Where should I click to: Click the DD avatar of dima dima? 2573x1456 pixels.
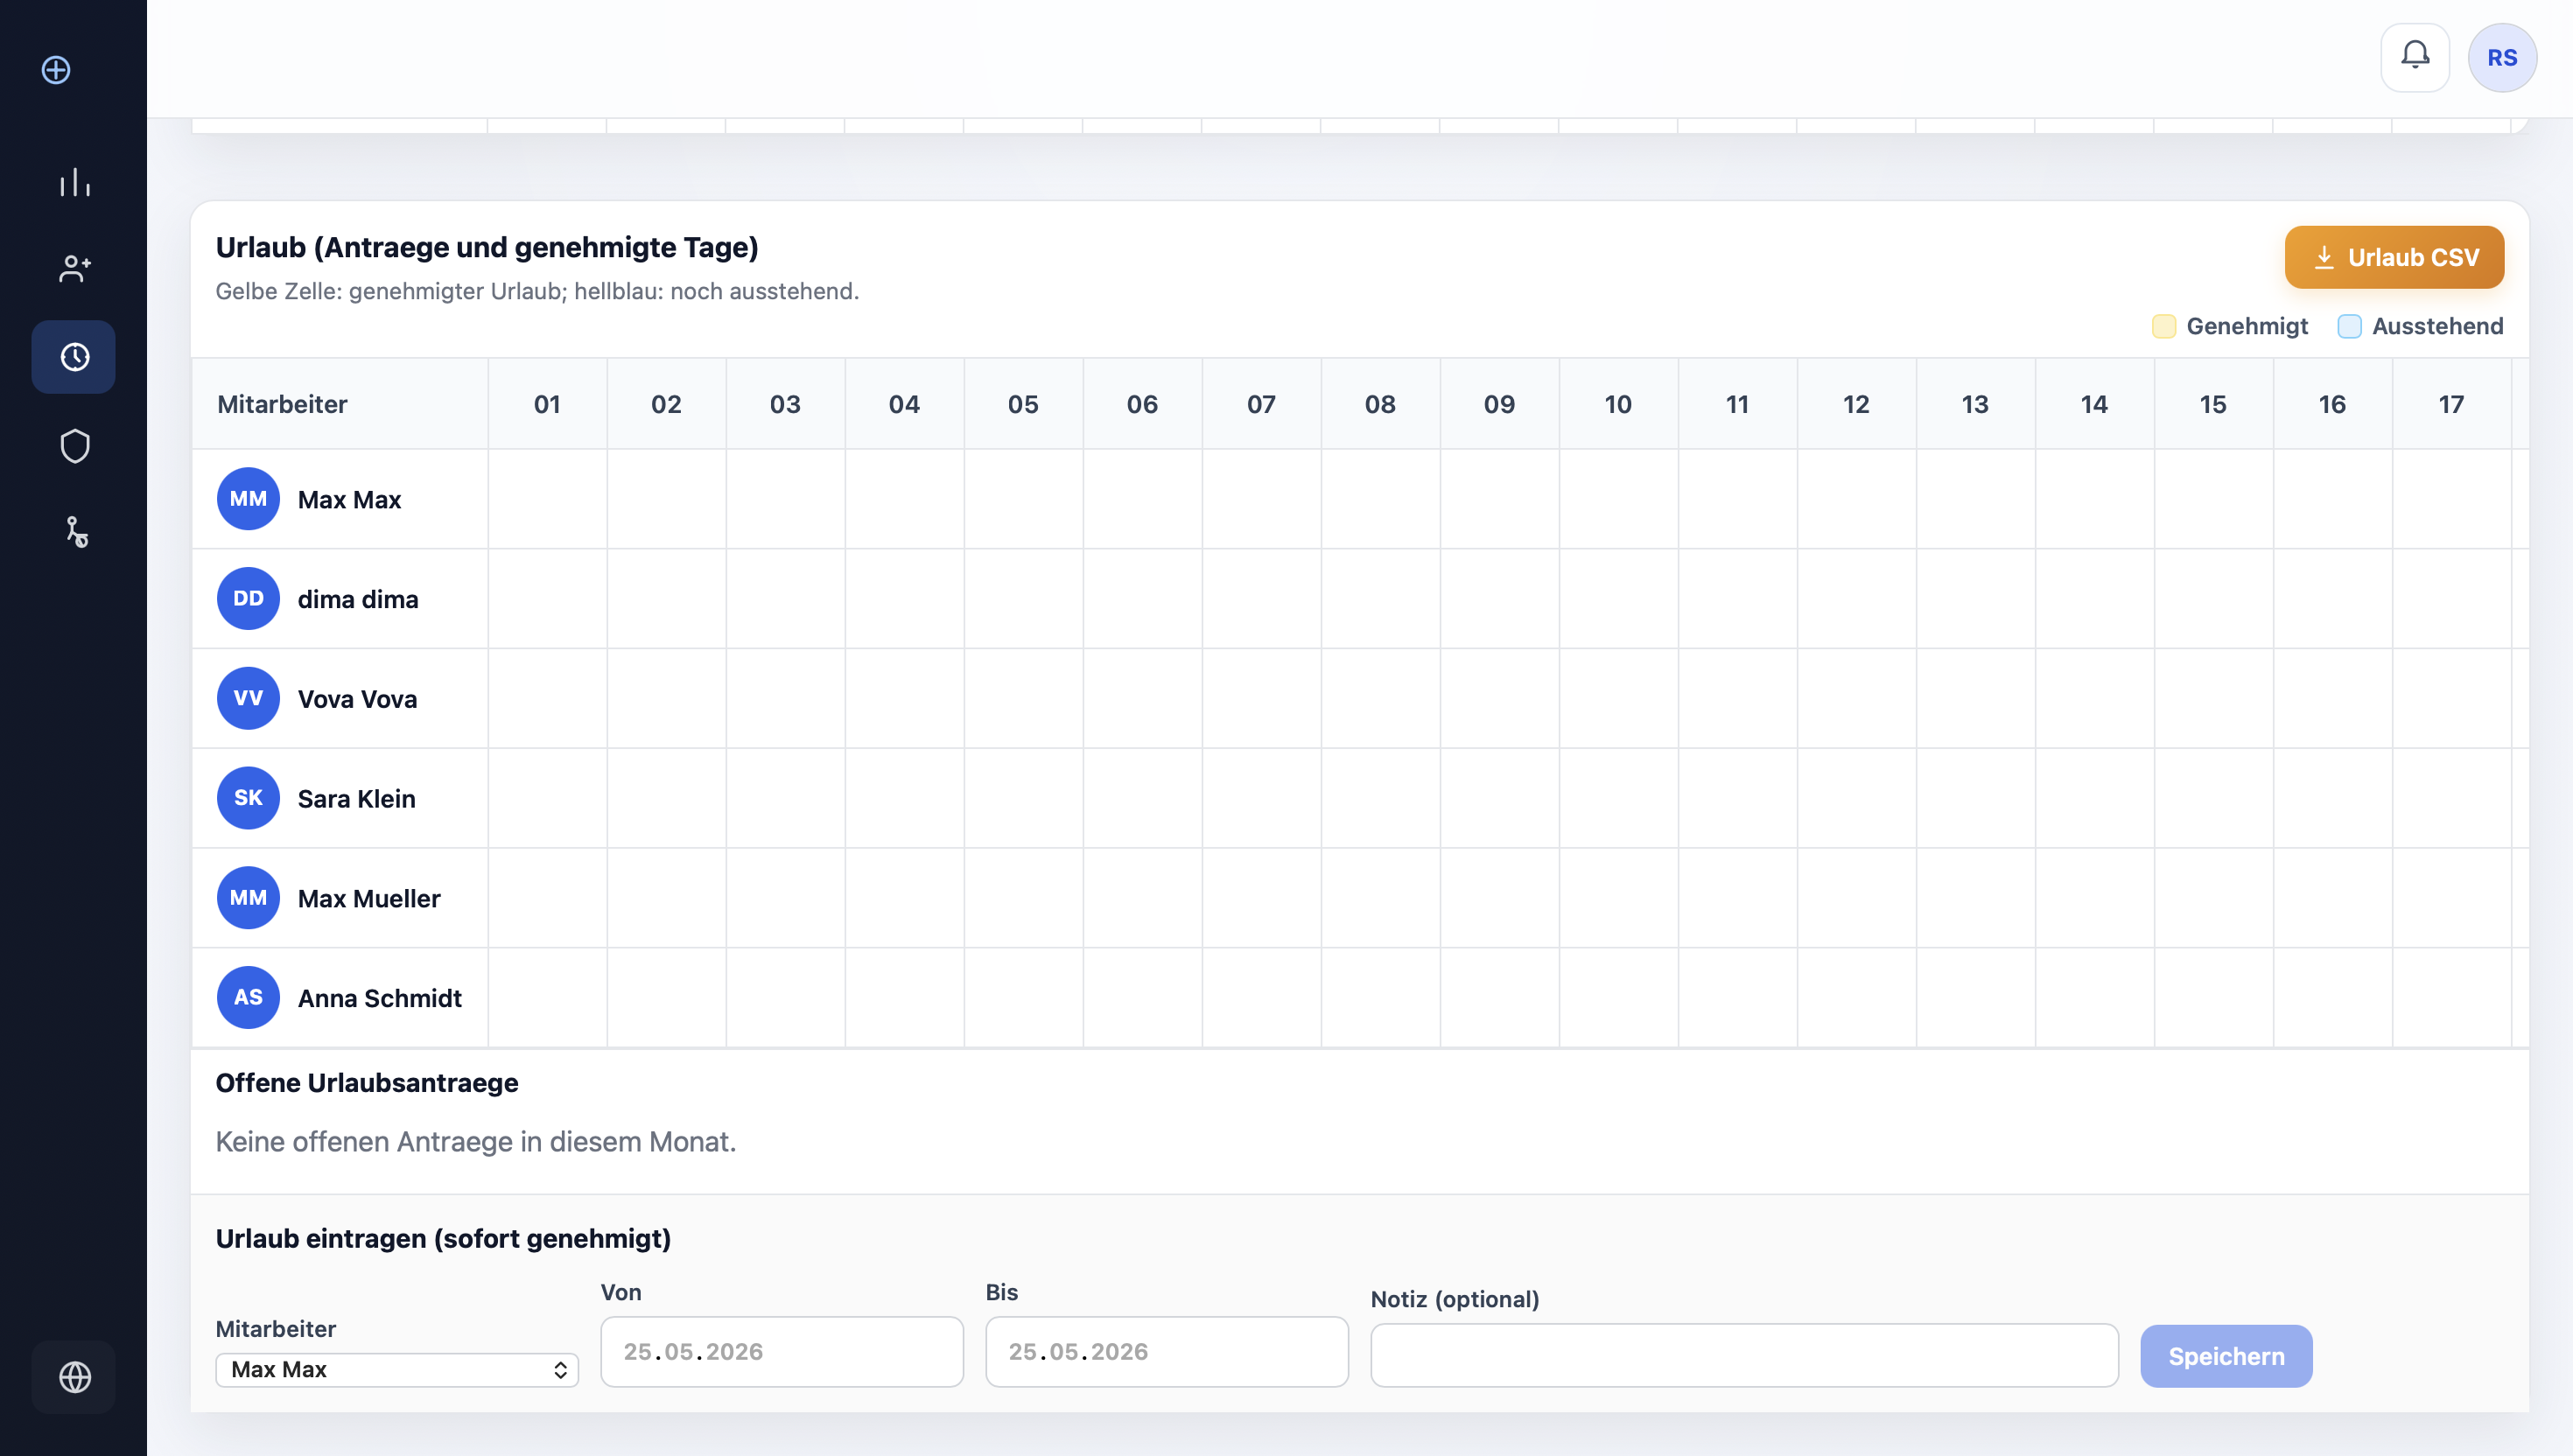pos(248,598)
